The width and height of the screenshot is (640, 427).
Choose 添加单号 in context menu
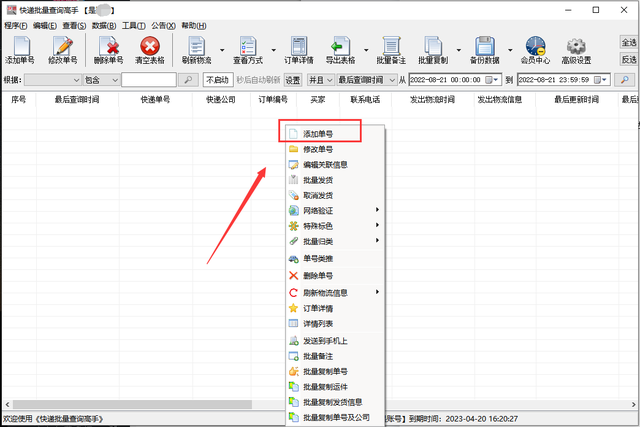click(x=335, y=133)
